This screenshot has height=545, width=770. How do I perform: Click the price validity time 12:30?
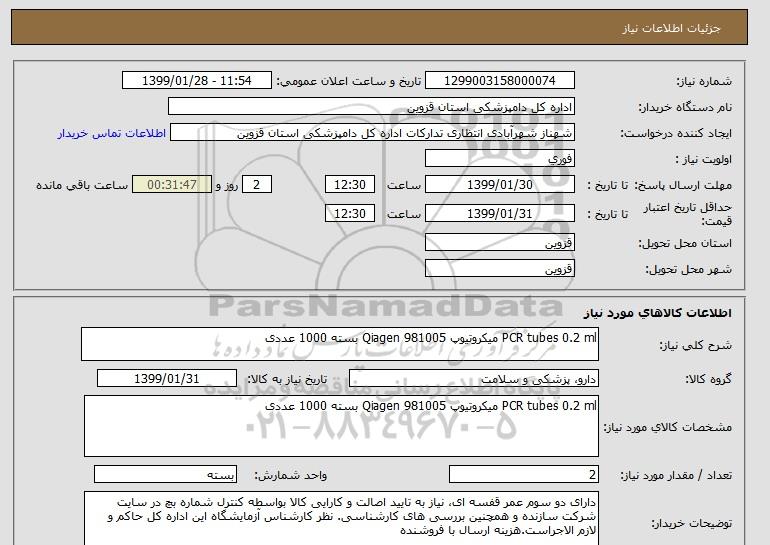click(350, 214)
